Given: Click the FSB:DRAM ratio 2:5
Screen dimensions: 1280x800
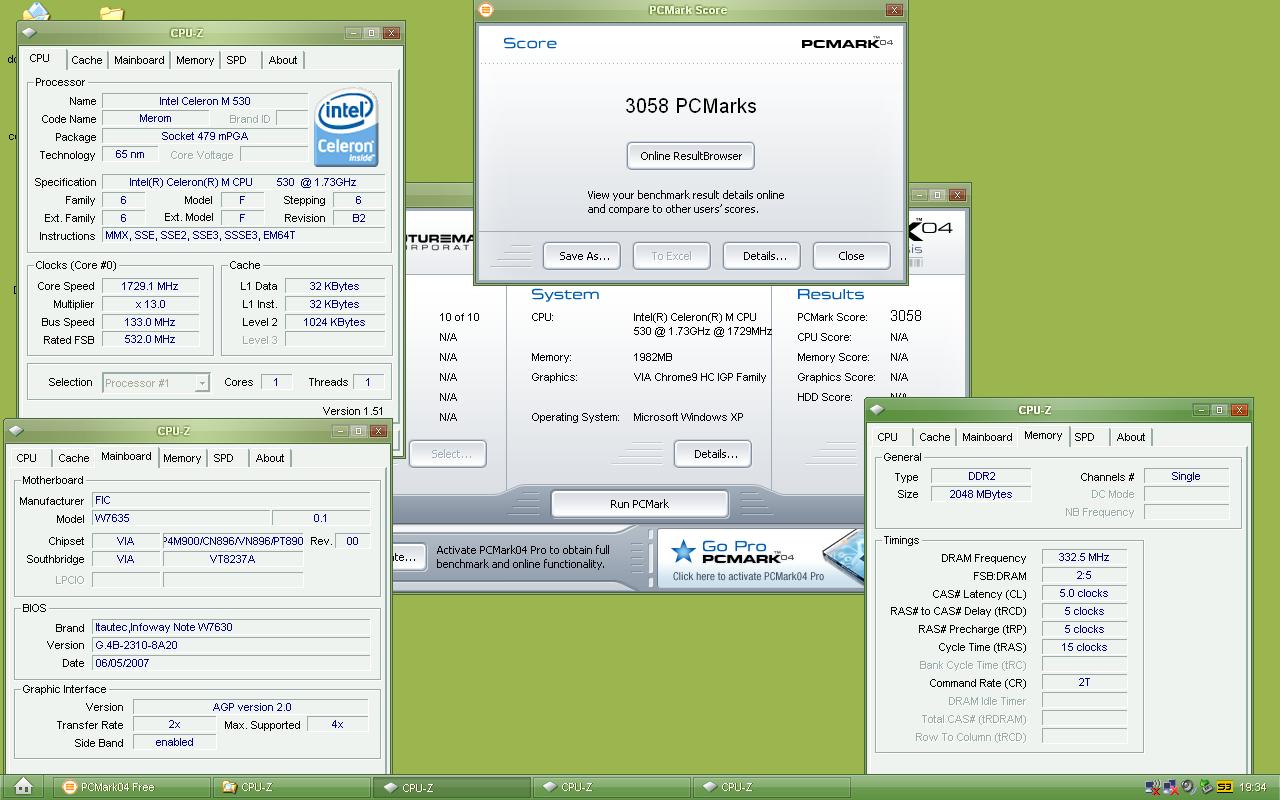Looking at the screenshot, I should coord(1084,576).
